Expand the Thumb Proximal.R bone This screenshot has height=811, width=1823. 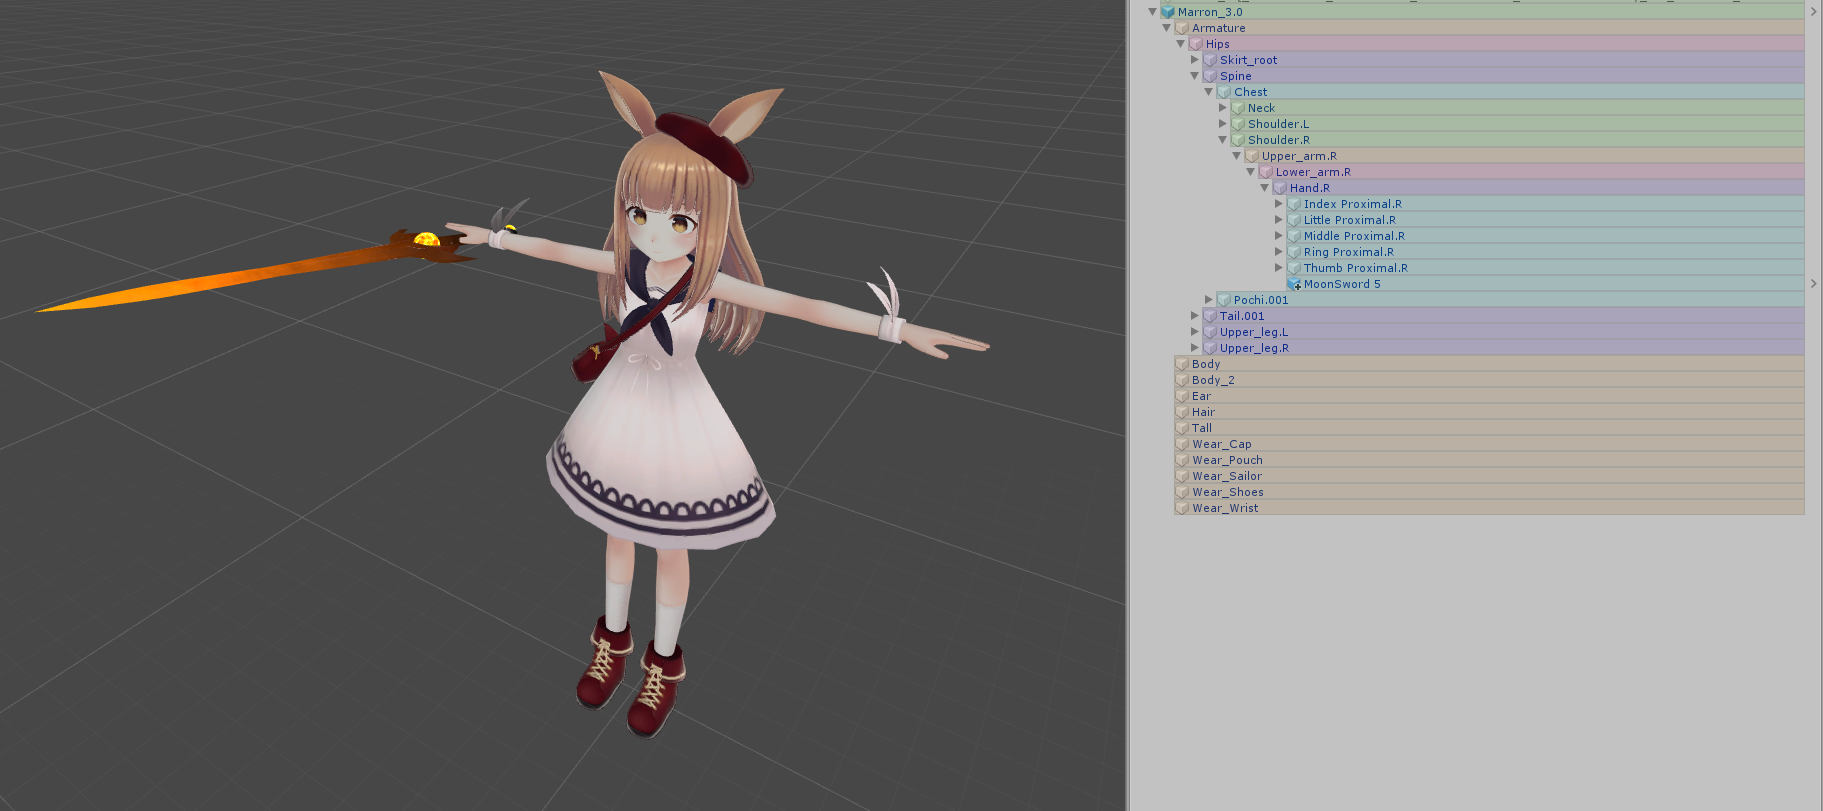click(1279, 268)
